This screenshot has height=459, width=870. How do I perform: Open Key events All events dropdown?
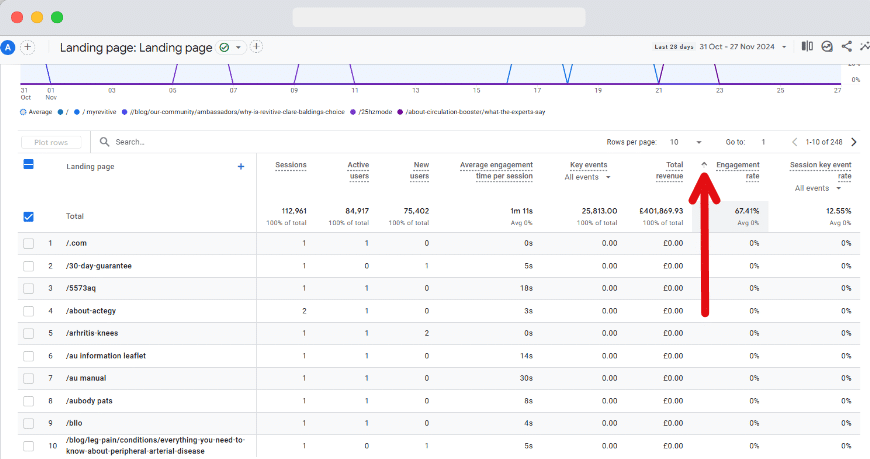click(x=587, y=177)
